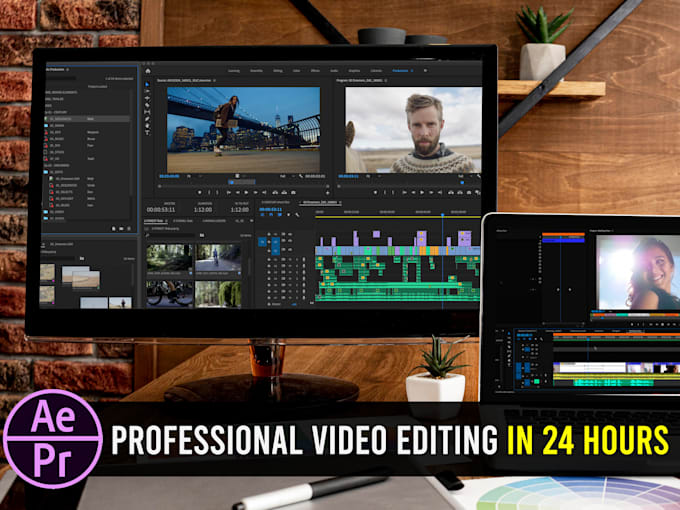Open workspace overflow chevron menu
680x510 pixels.
coord(425,70)
